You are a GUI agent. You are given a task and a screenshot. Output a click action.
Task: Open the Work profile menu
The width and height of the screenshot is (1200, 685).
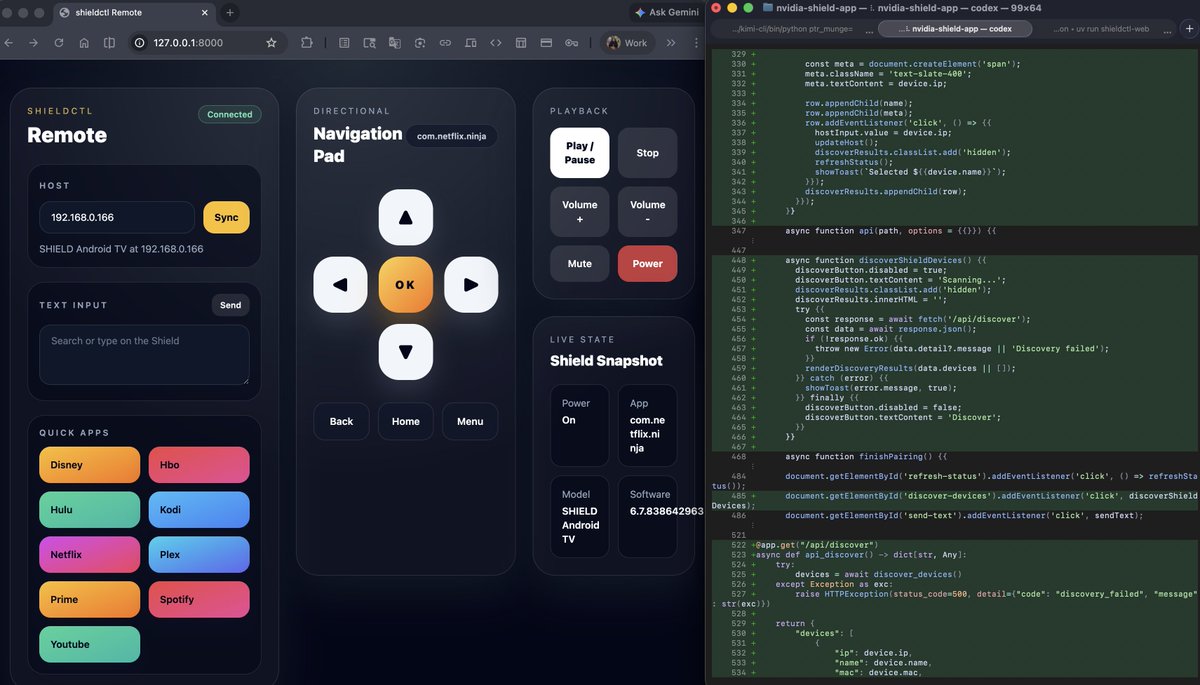(627, 43)
